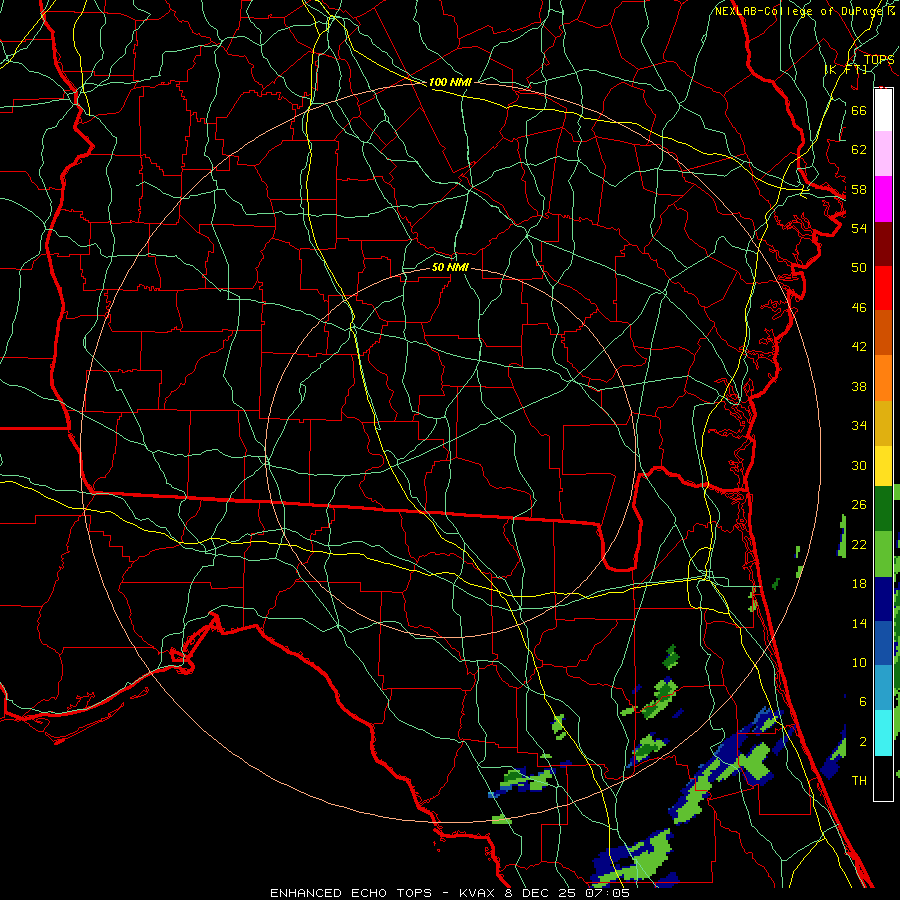
Task: Click the '54' legend value
Action: coord(859,228)
